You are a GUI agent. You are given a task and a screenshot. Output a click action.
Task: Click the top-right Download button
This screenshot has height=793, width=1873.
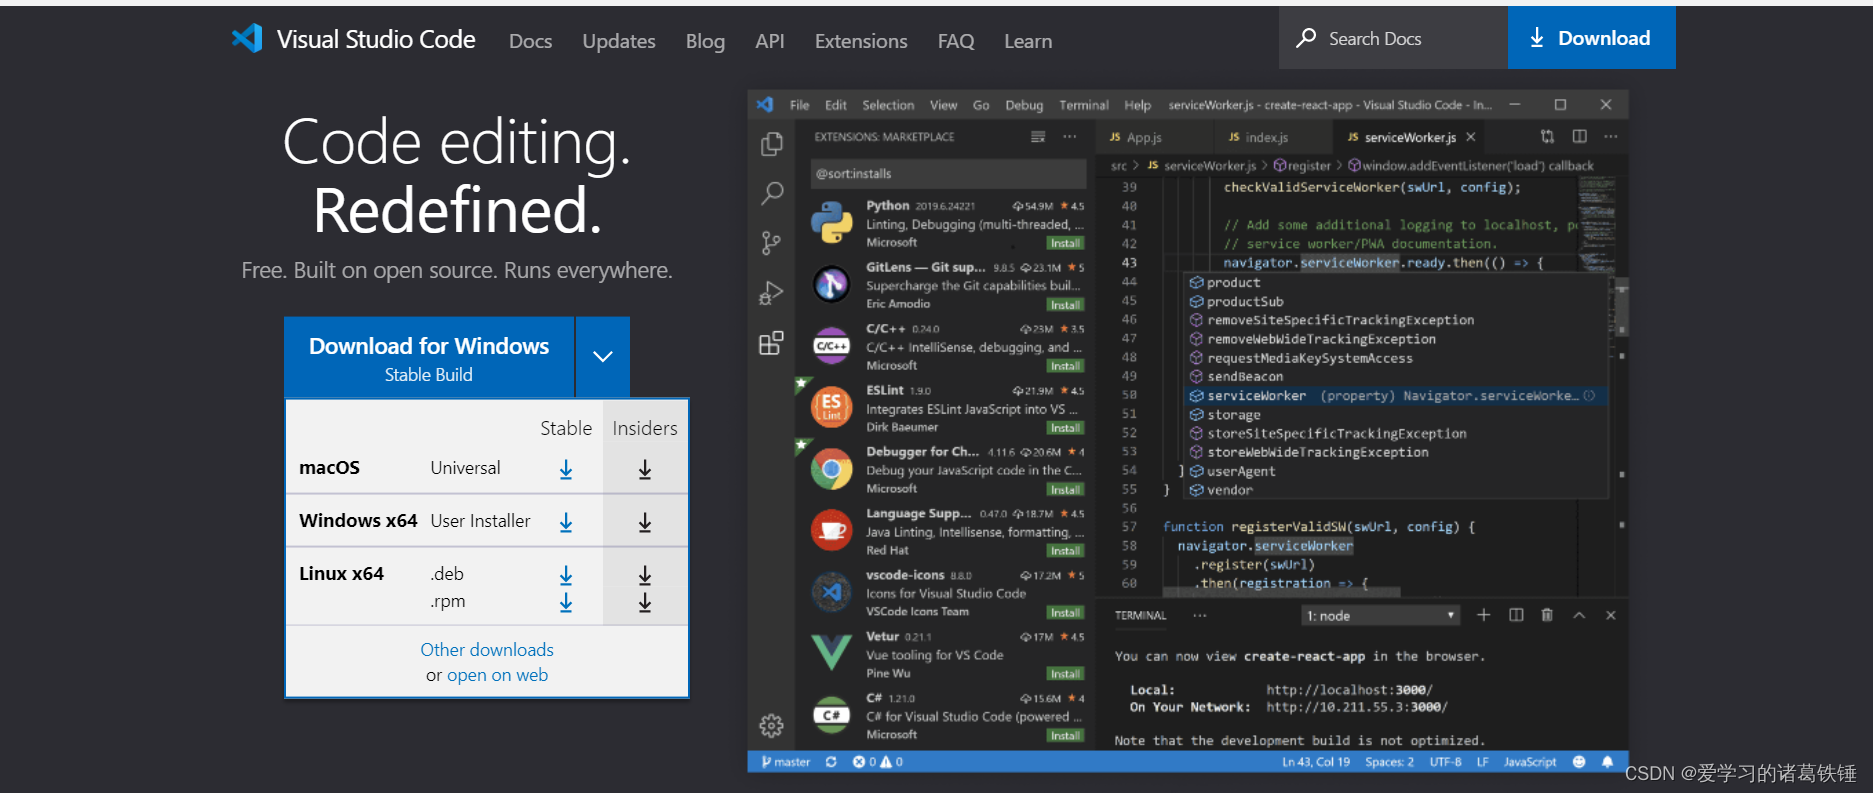coord(1591,38)
